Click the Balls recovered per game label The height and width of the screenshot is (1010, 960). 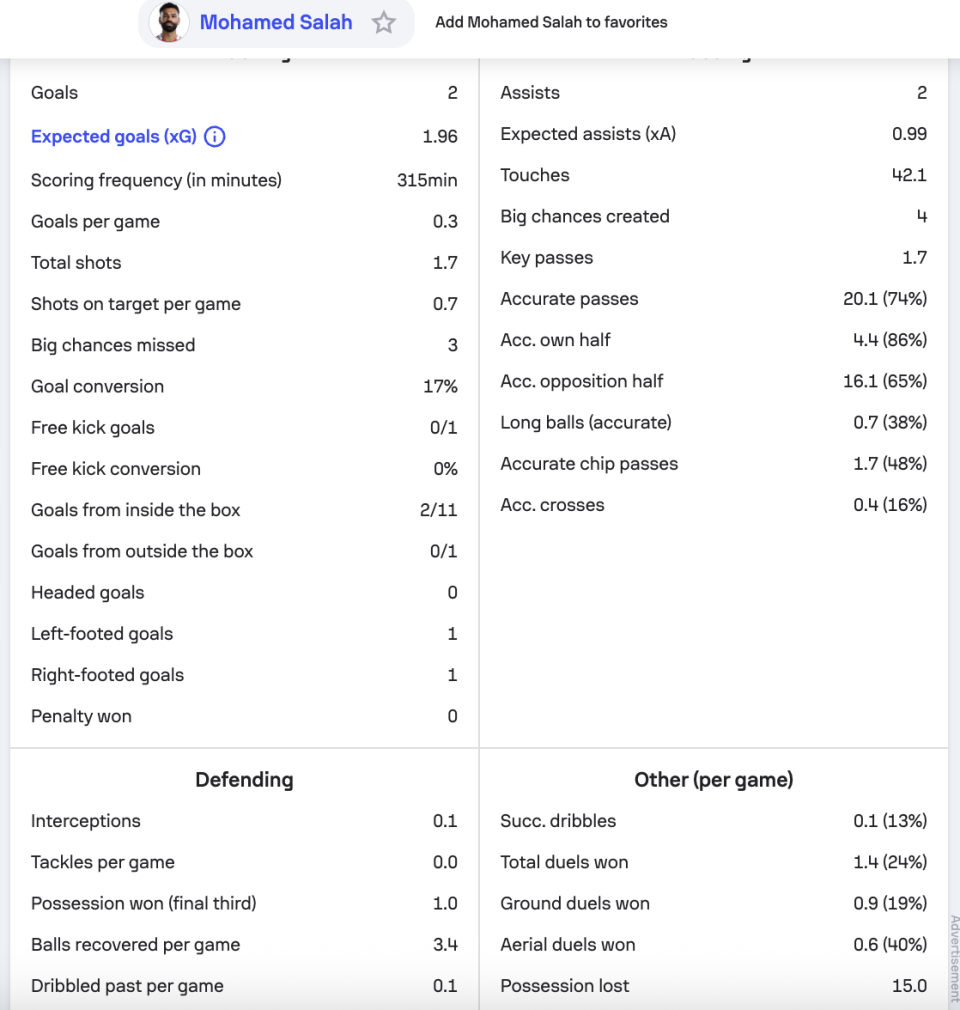[135, 945]
